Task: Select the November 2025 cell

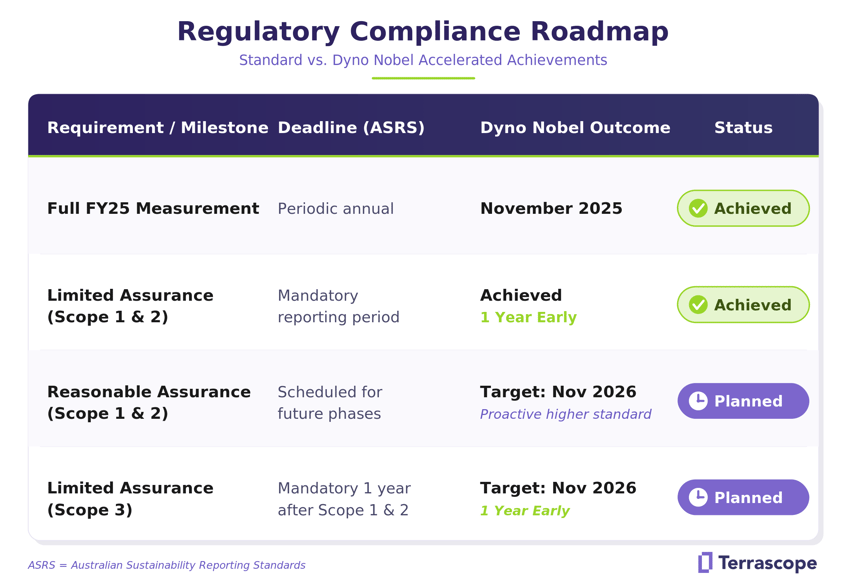Action: tap(551, 208)
